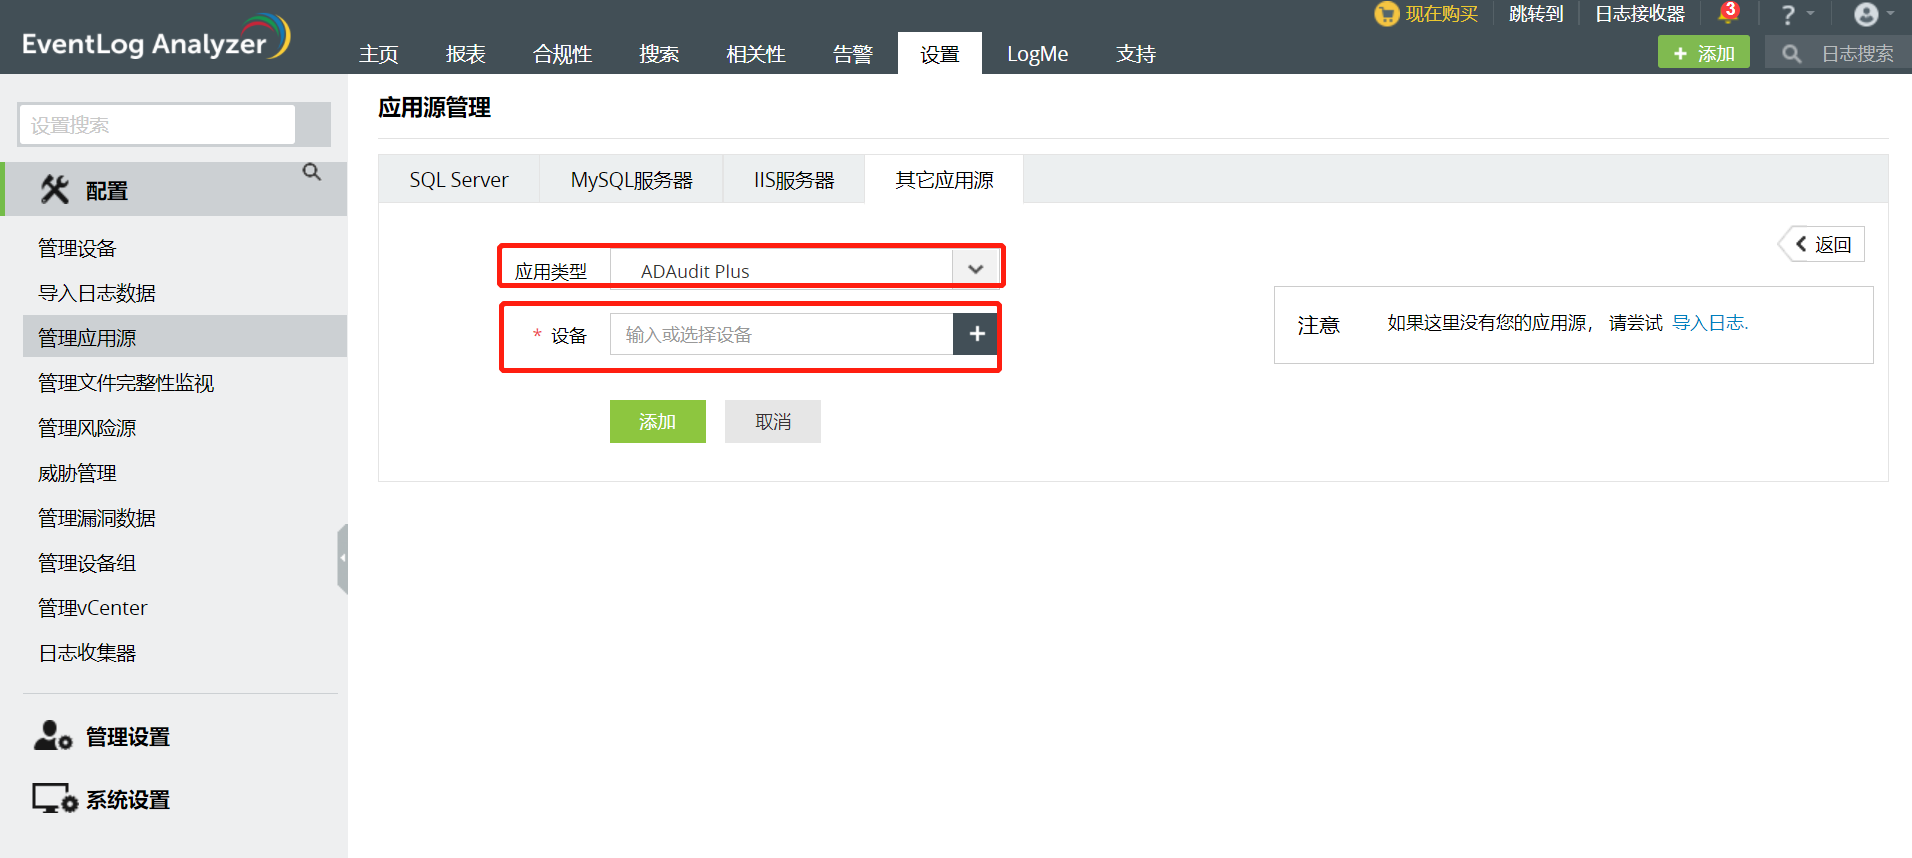This screenshot has height=858, width=1912.
Task: Open the help question mark menu
Action: pyautogui.click(x=1789, y=14)
